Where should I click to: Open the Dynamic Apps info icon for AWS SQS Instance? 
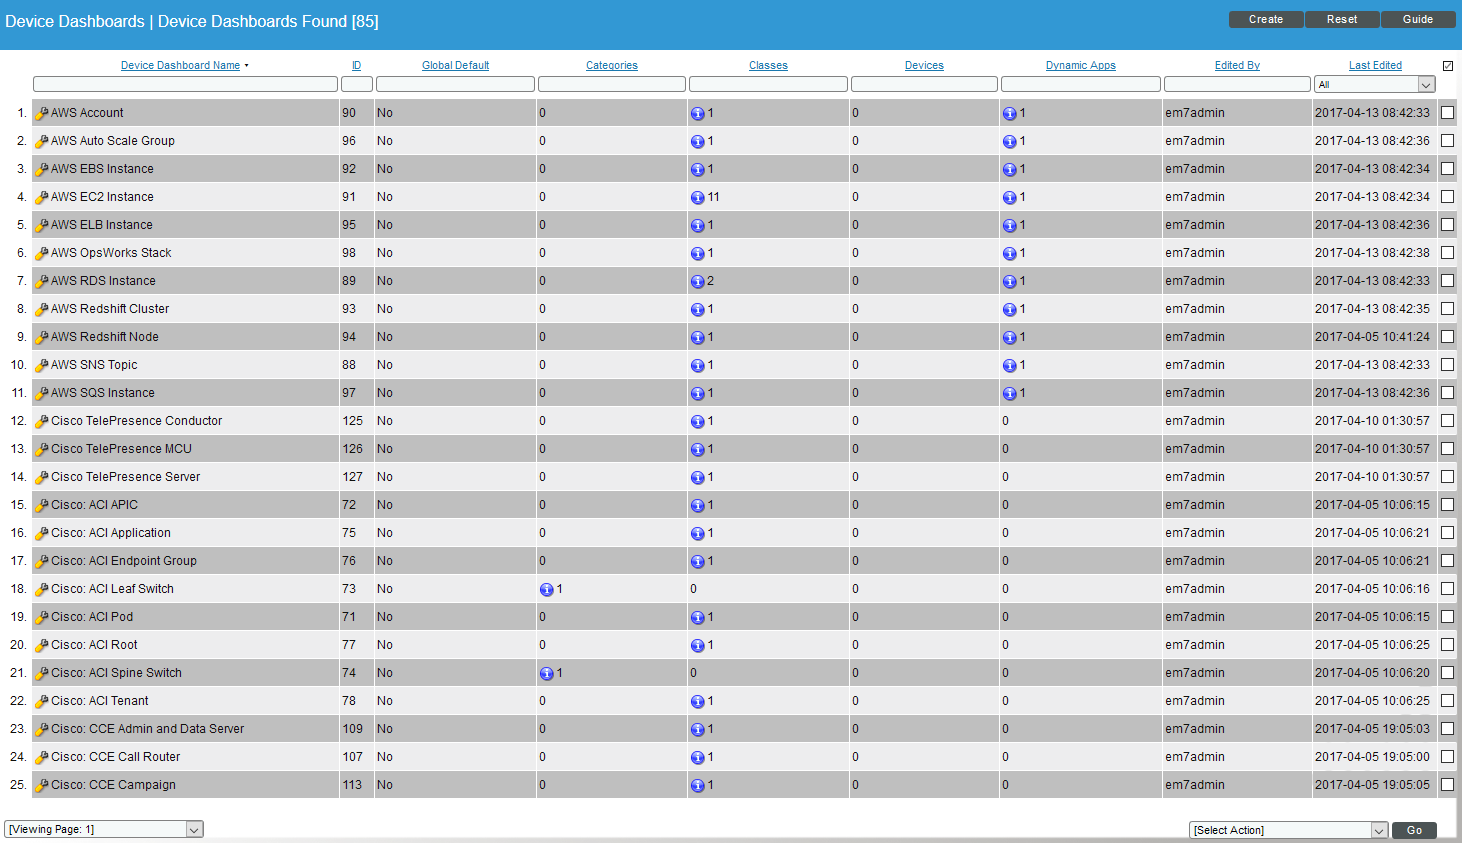point(1010,393)
